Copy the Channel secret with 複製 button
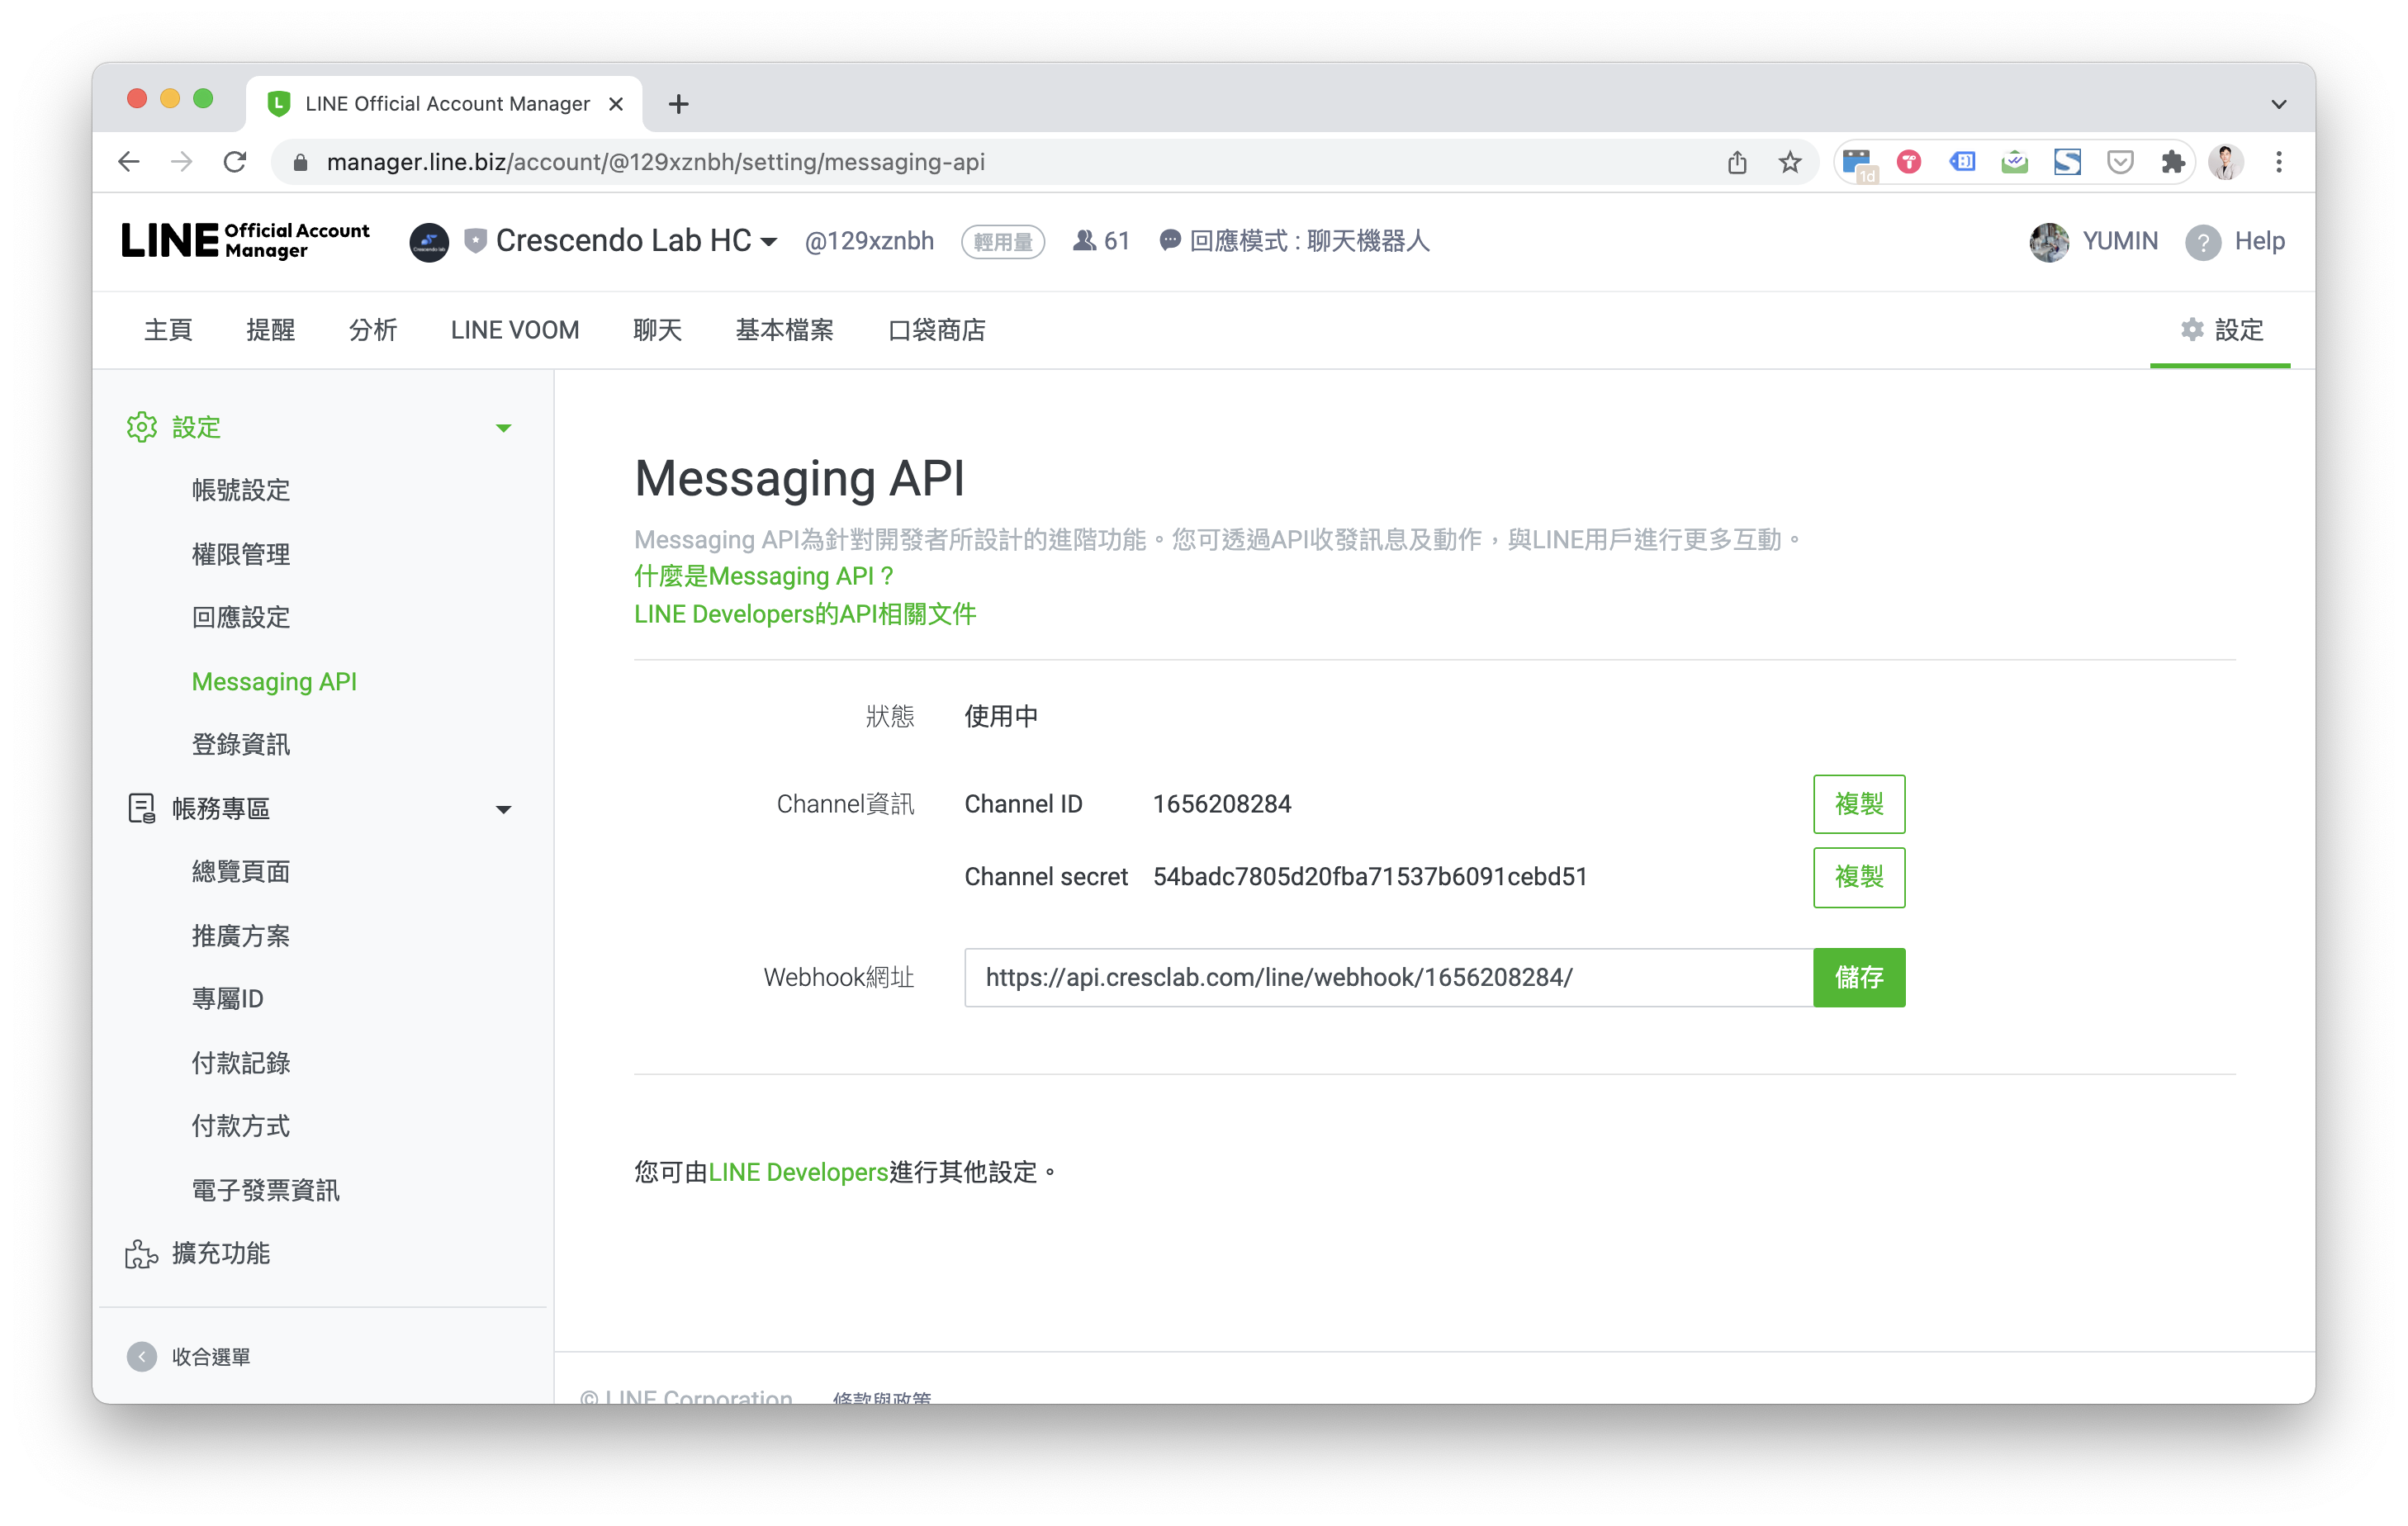Screen dimensions: 2408x1526 click(1858, 877)
